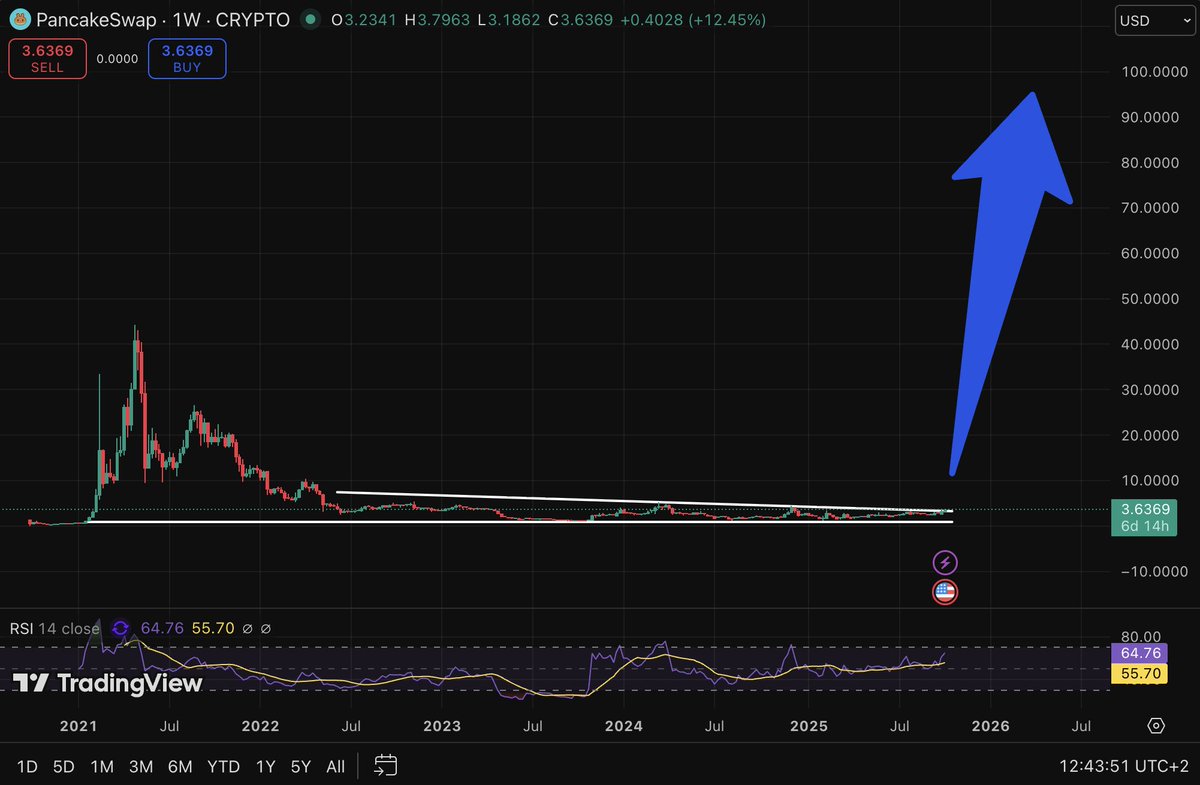
Task: Click the RSI 14 close legend label
Action: click(x=54, y=628)
